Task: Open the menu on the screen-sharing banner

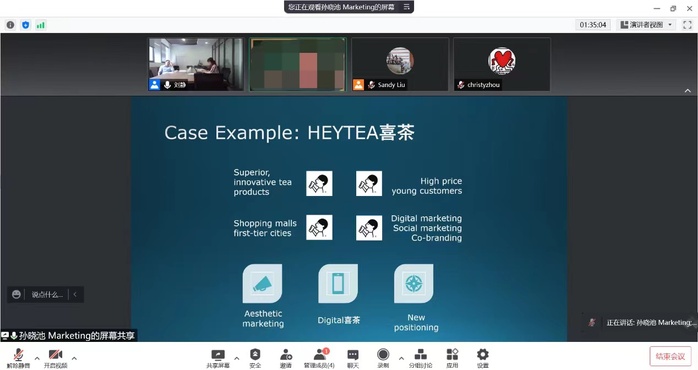Action: (x=406, y=7)
